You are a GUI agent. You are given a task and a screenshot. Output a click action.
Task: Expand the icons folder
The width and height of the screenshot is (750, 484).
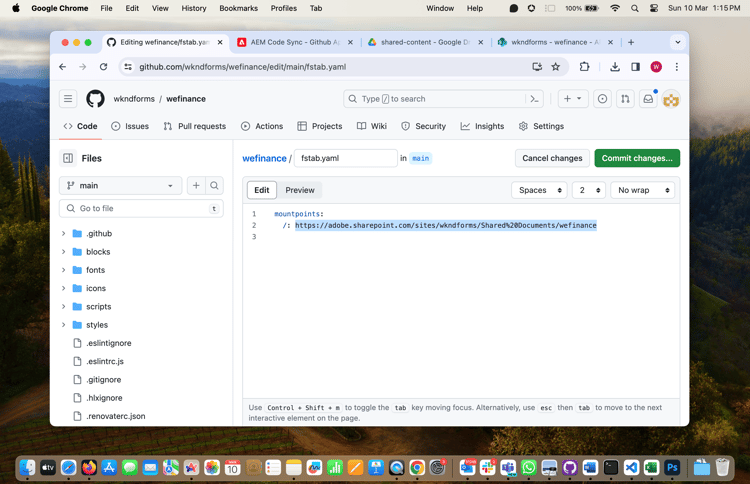click(x=64, y=288)
